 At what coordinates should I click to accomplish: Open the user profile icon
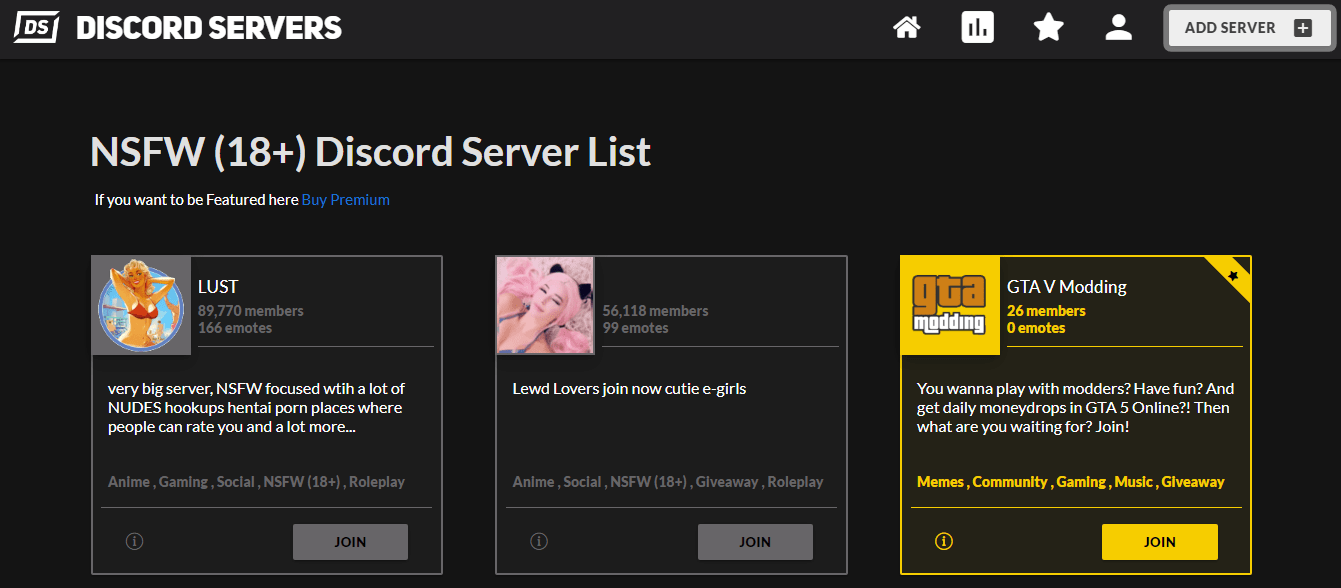click(x=1118, y=28)
